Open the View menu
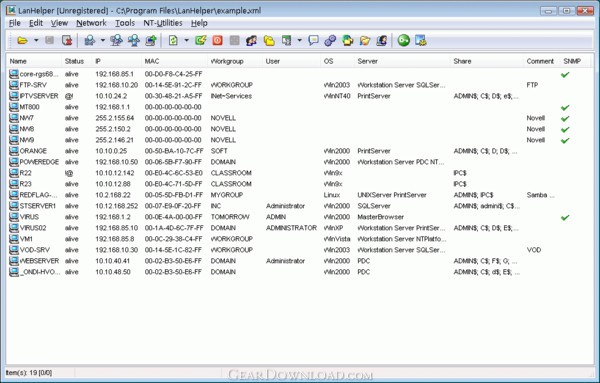Viewport: 600px width, 383px height. [x=59, y=23]
